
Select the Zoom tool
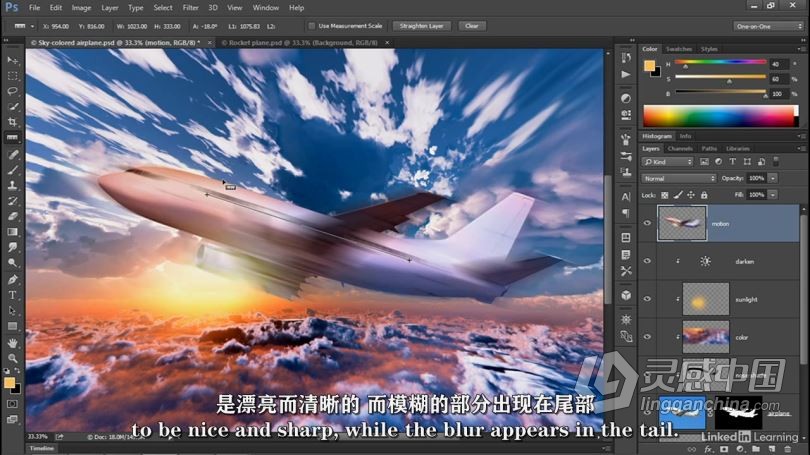(12, 358)
